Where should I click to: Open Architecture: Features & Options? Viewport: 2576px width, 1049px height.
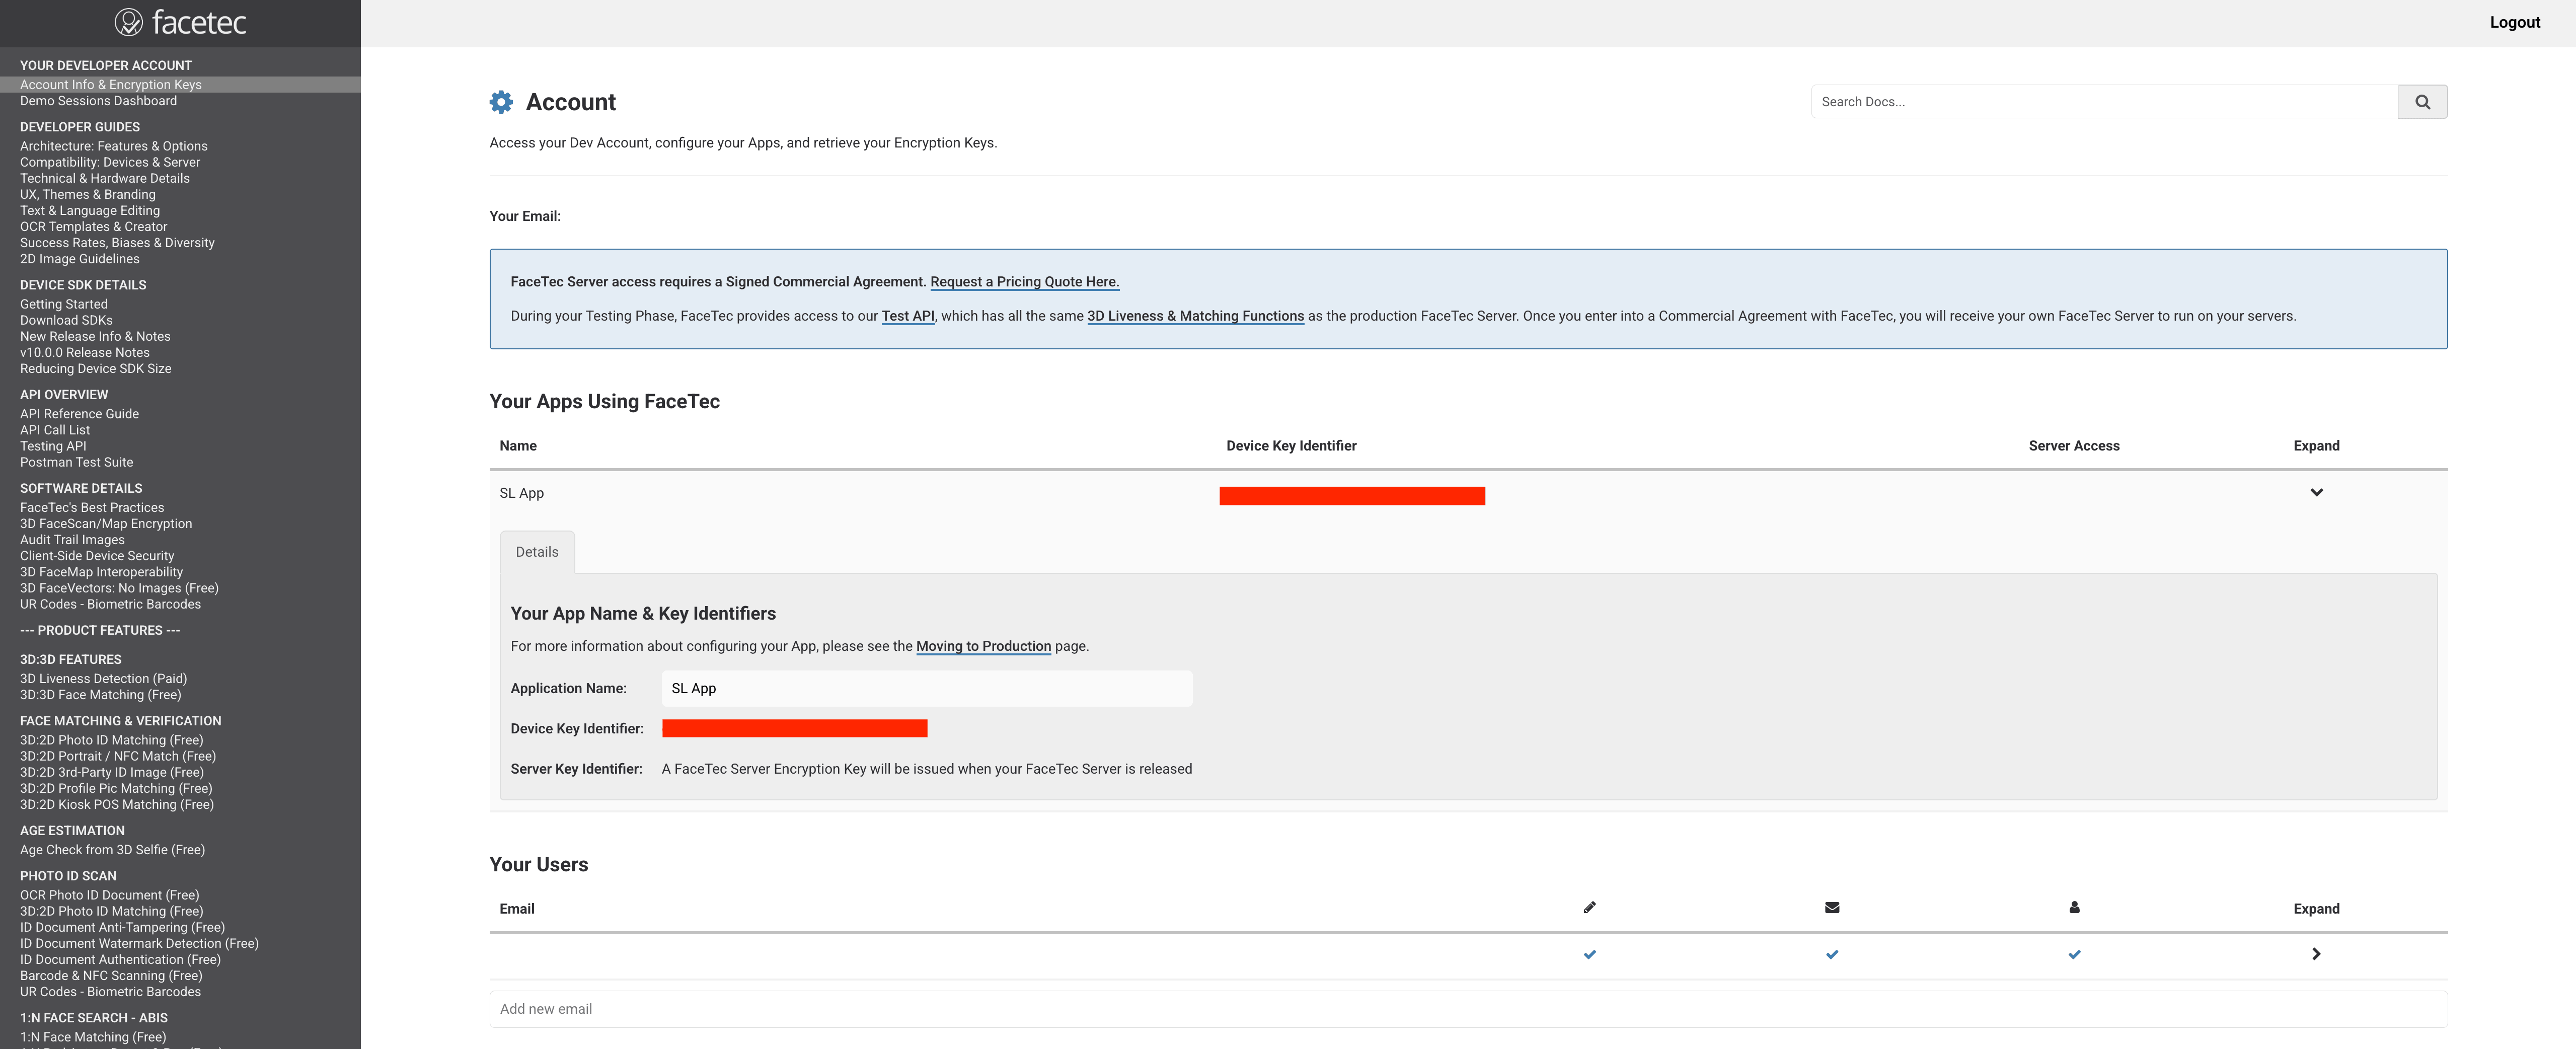click(x=114, y=146)
